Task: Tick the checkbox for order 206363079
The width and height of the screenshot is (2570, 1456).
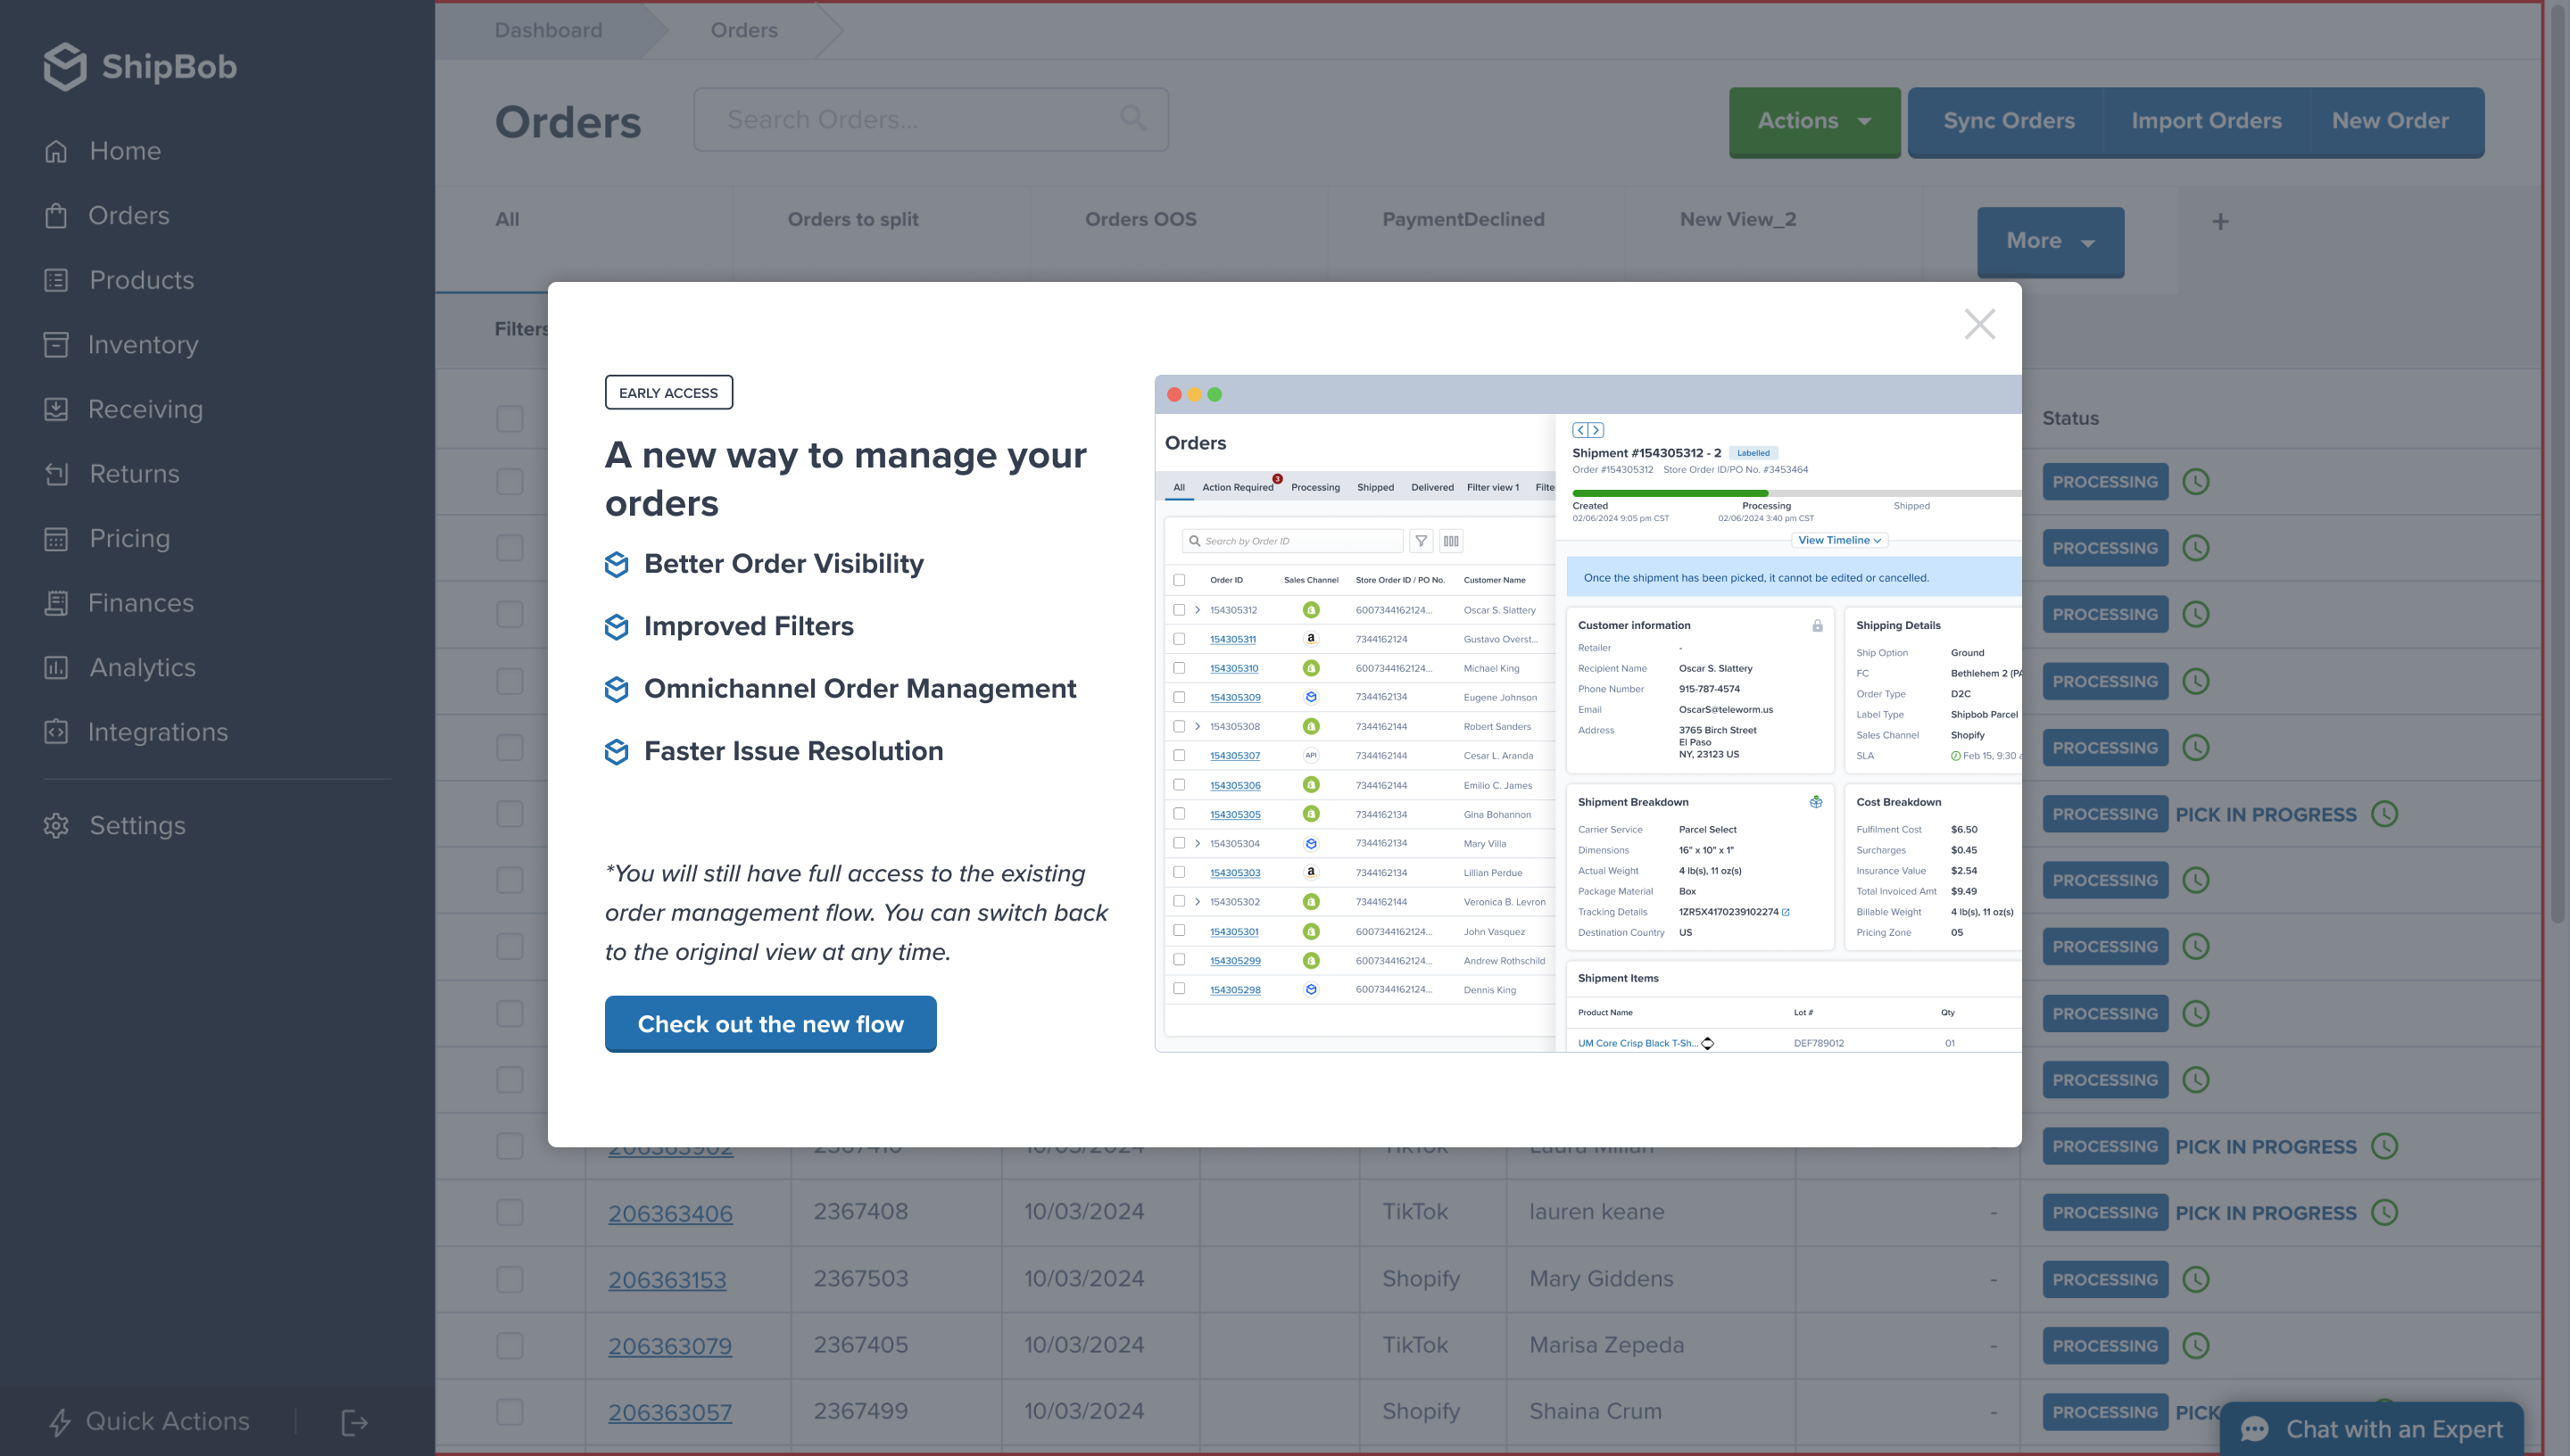Action: click(510, 1346)
